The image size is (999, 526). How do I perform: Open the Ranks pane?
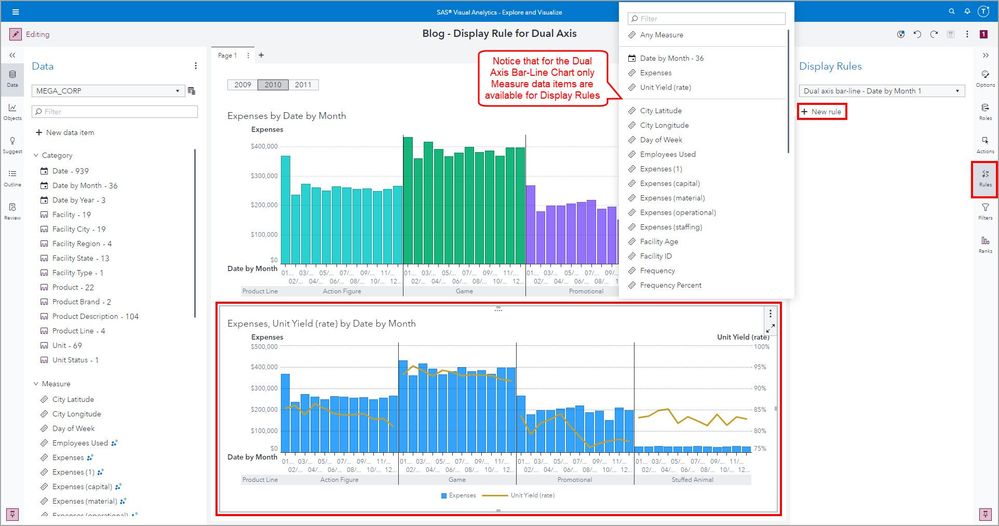tap(986, 245)
